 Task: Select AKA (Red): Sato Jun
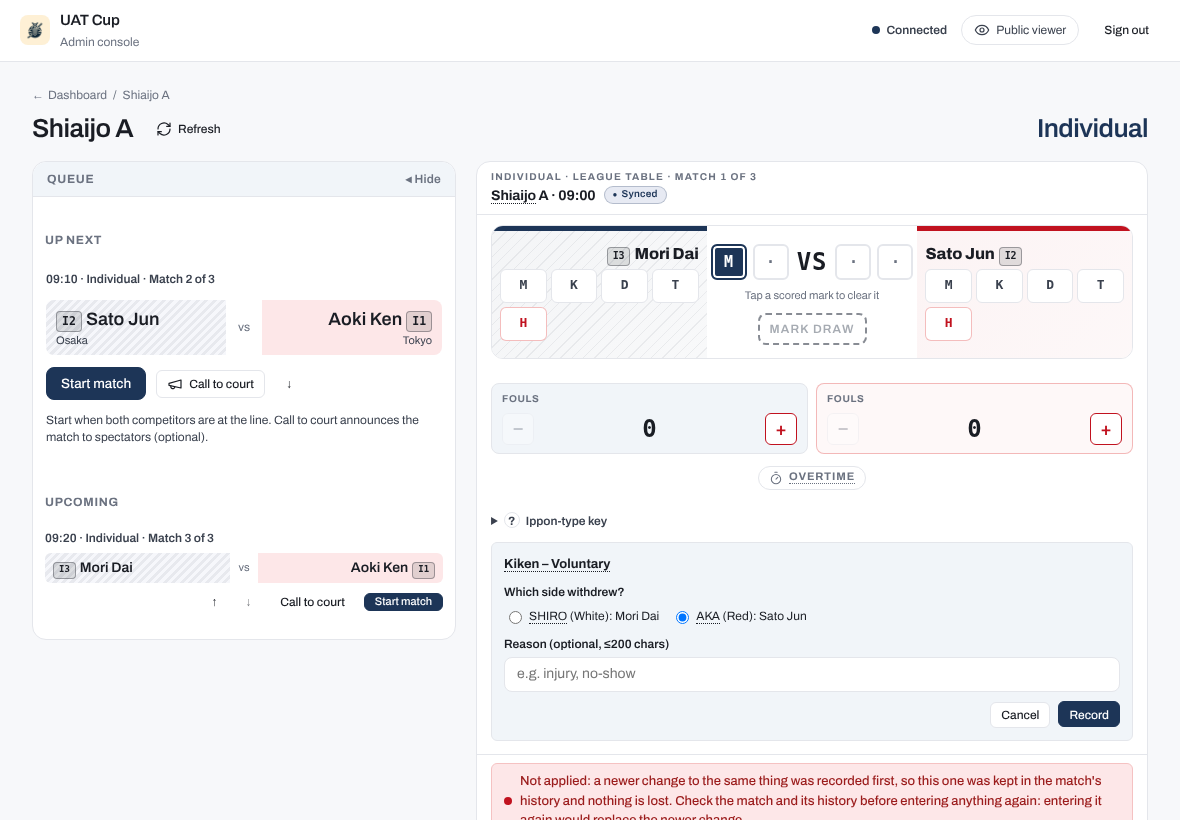[x=683, y=617]
